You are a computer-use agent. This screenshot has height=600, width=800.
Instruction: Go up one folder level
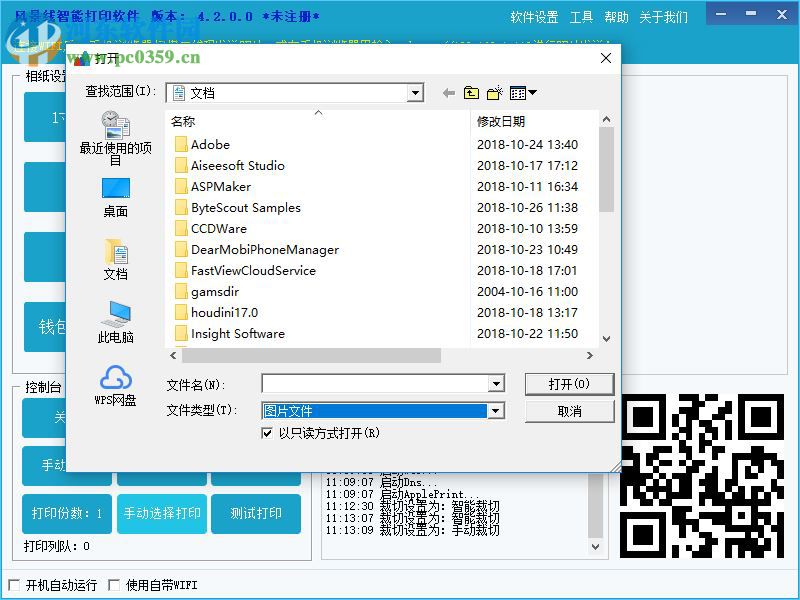click(471, 92)
